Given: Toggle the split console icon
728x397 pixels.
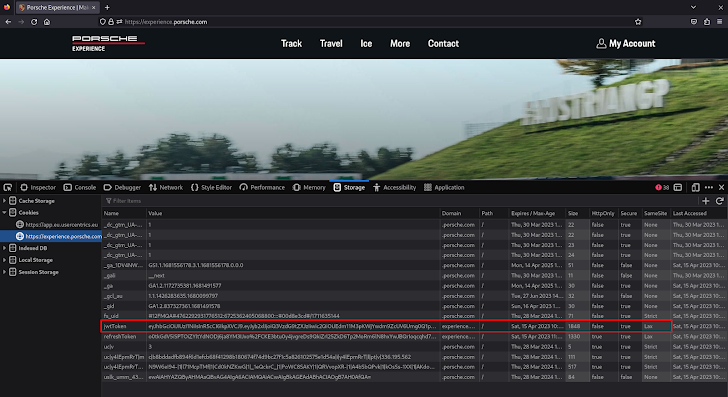Looking at the screenshot, I should pyautogui.click(x=678, y=188).
